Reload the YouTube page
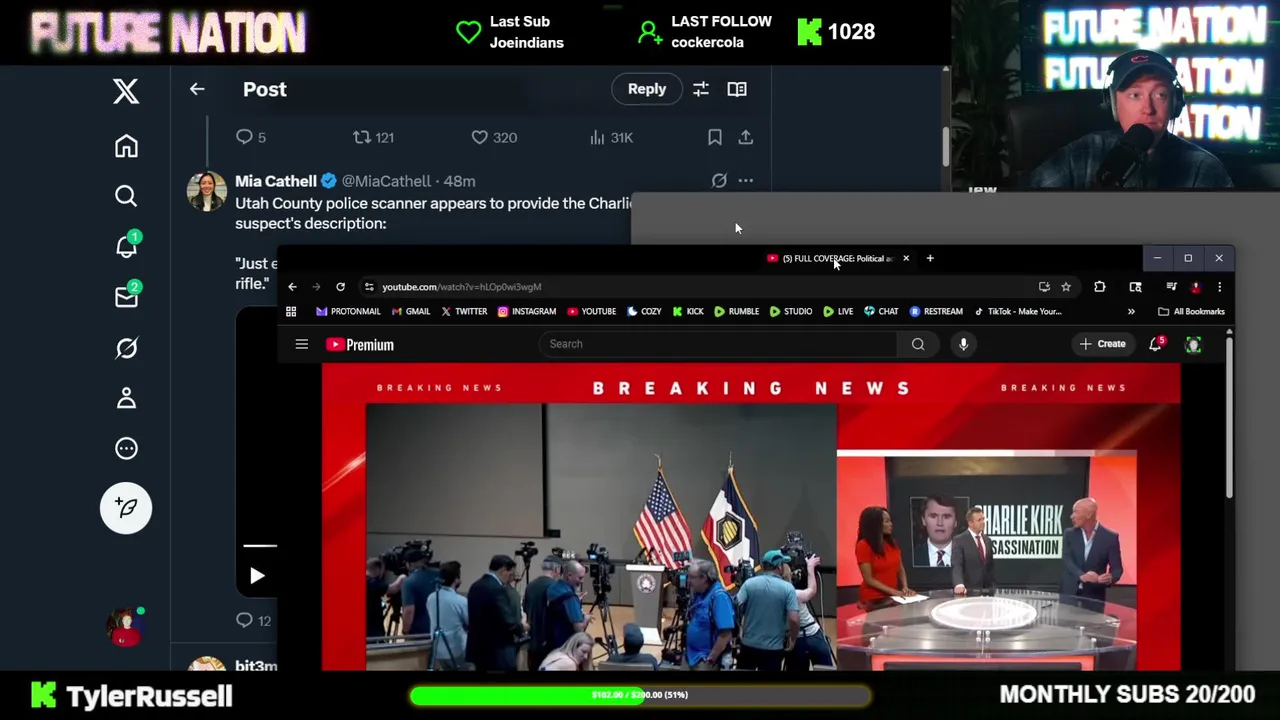 point(340,287)
